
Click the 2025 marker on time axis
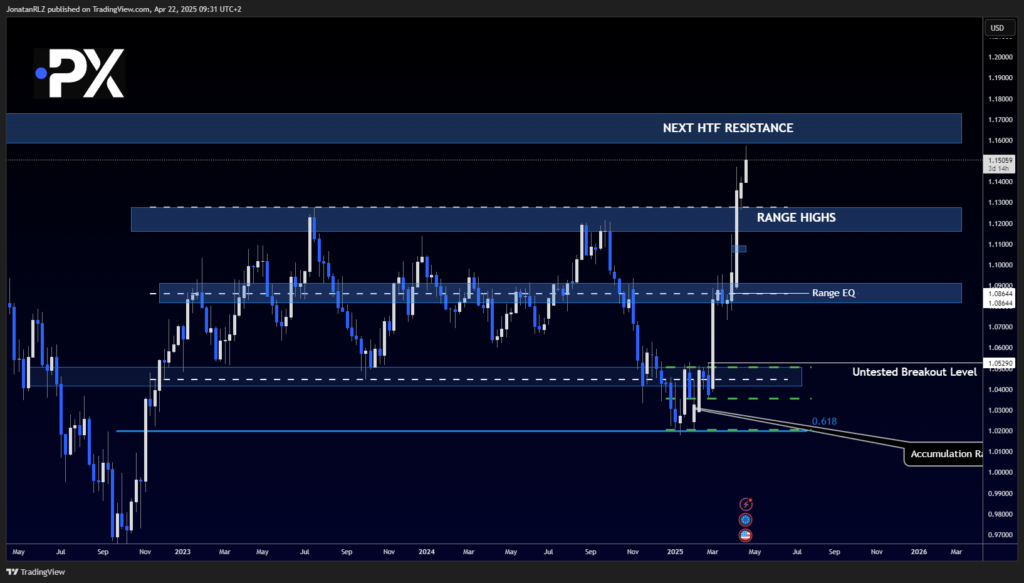coord(674,551)
